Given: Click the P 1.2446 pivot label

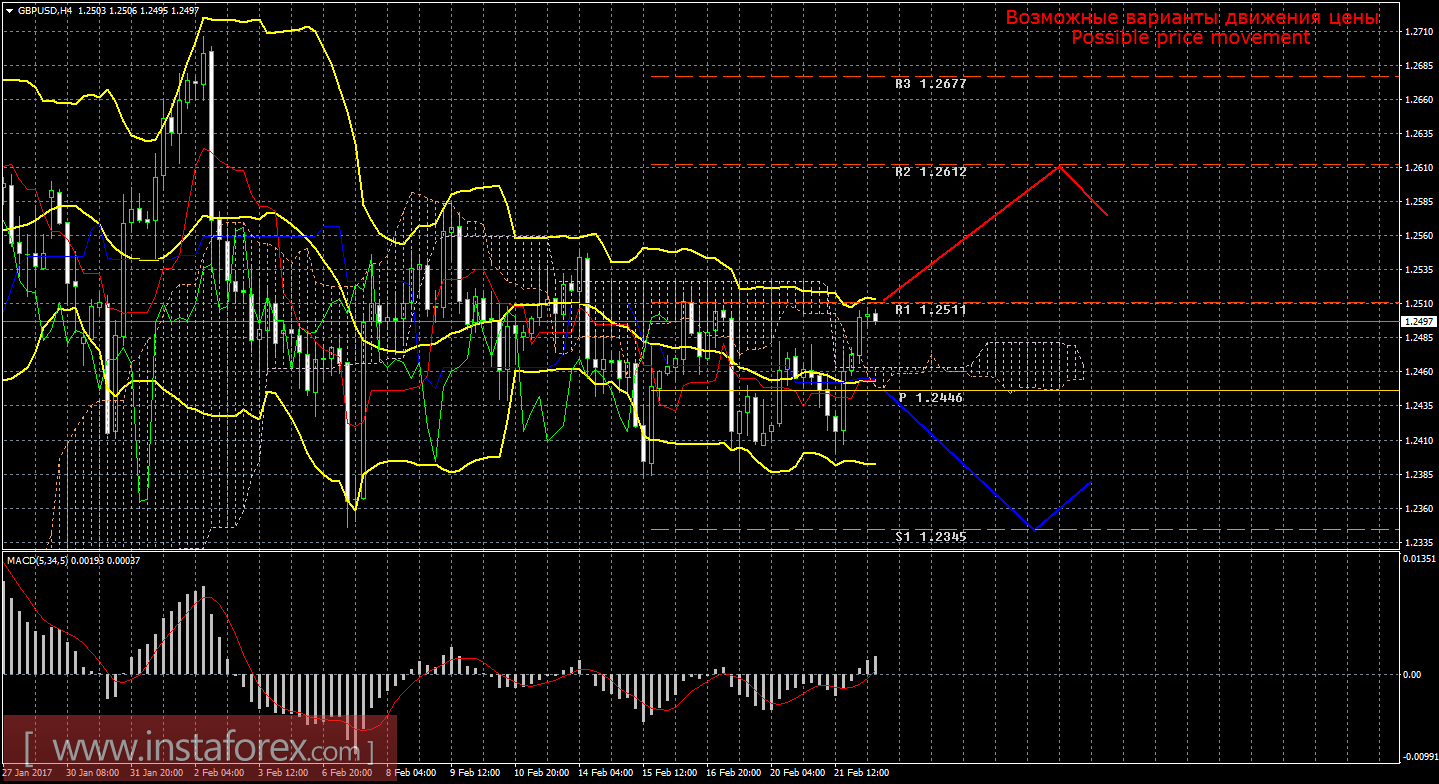Looking at the screenshot, I should click(930, 398).
